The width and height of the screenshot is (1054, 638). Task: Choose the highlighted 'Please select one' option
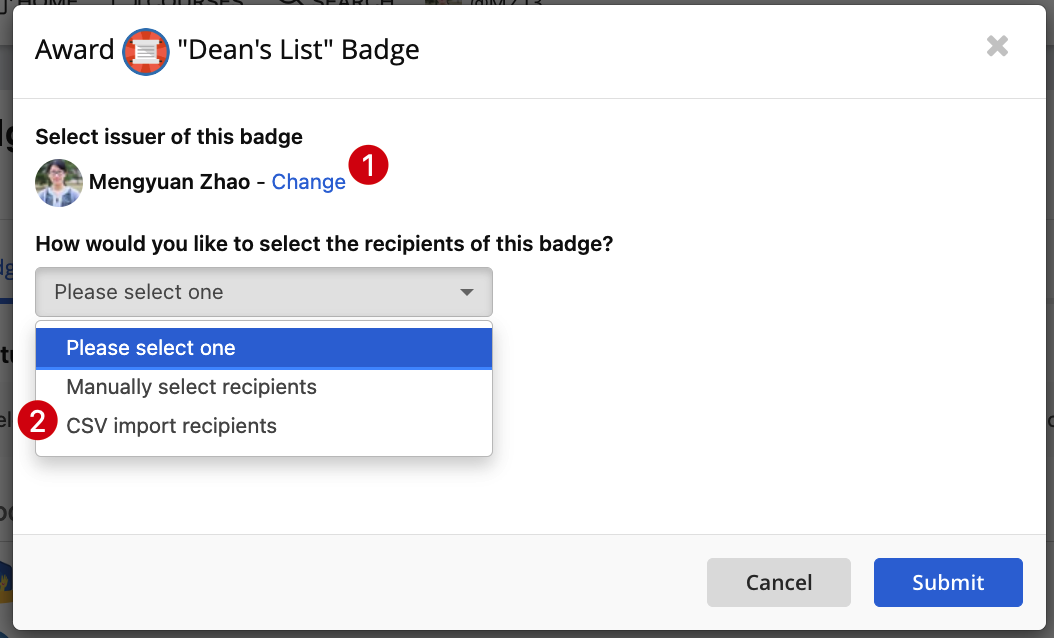264,348
